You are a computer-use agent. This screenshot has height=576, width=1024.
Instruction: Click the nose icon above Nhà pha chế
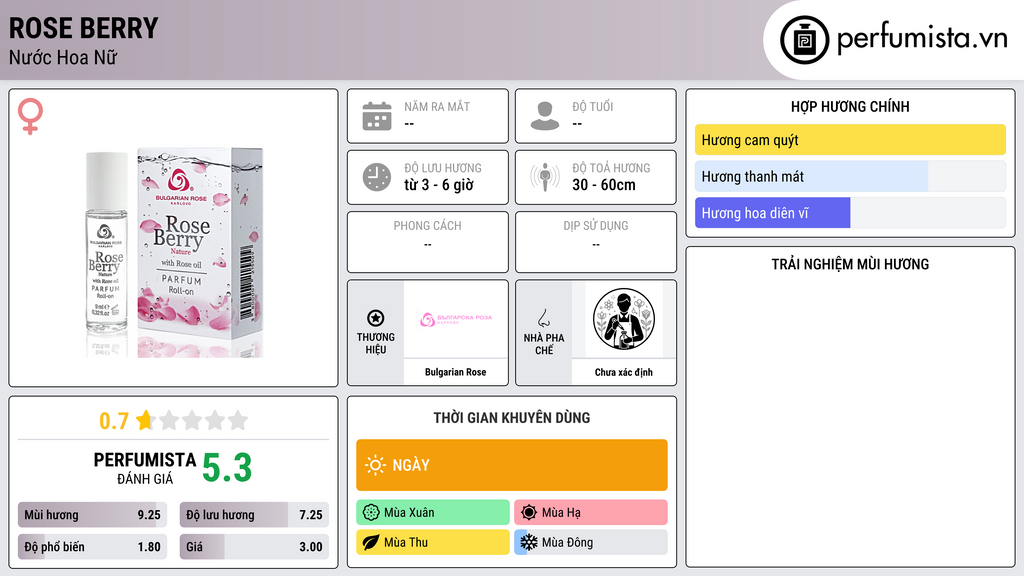coord(543,318)
